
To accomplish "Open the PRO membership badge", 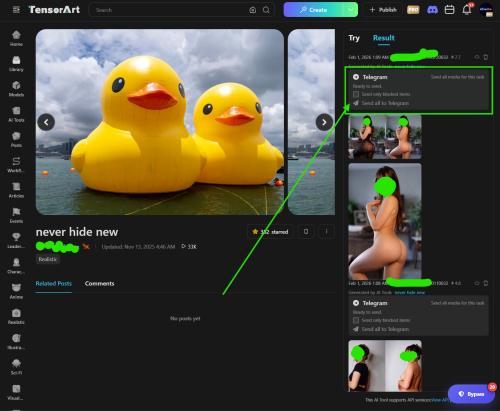I will click(413, 10).
